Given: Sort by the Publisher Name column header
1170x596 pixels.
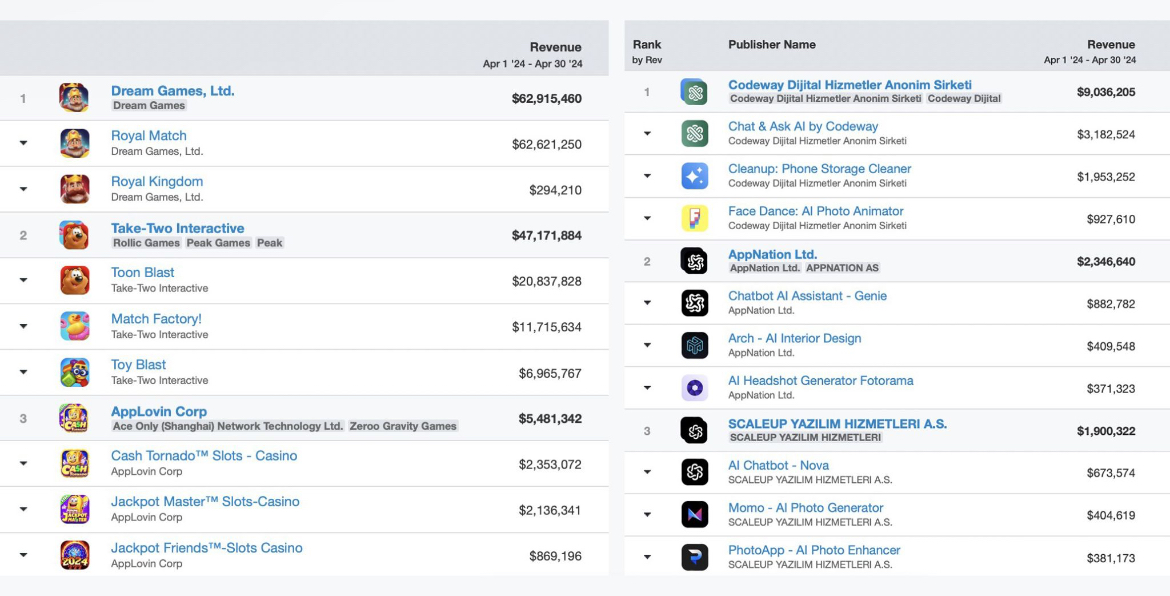Looking at the screenshot, I should [772, 45].
